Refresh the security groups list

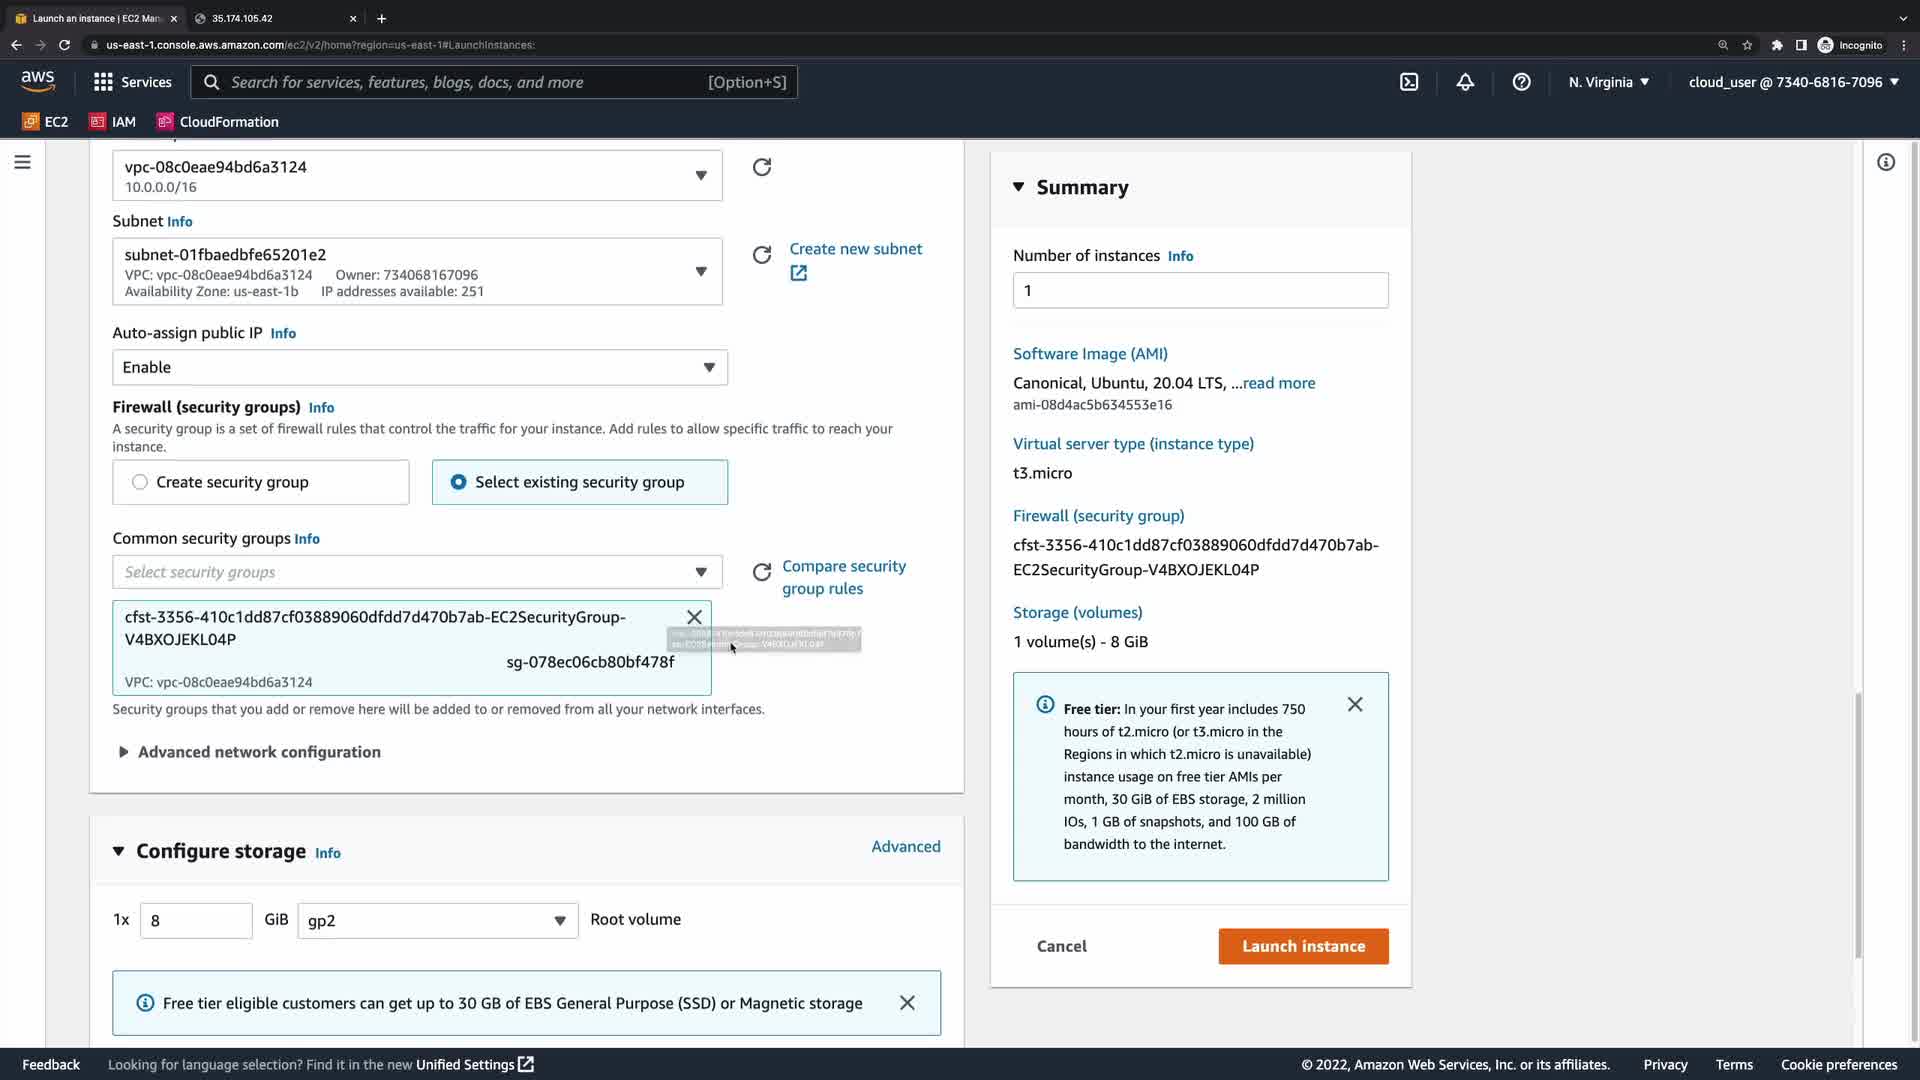pos(762,572)
